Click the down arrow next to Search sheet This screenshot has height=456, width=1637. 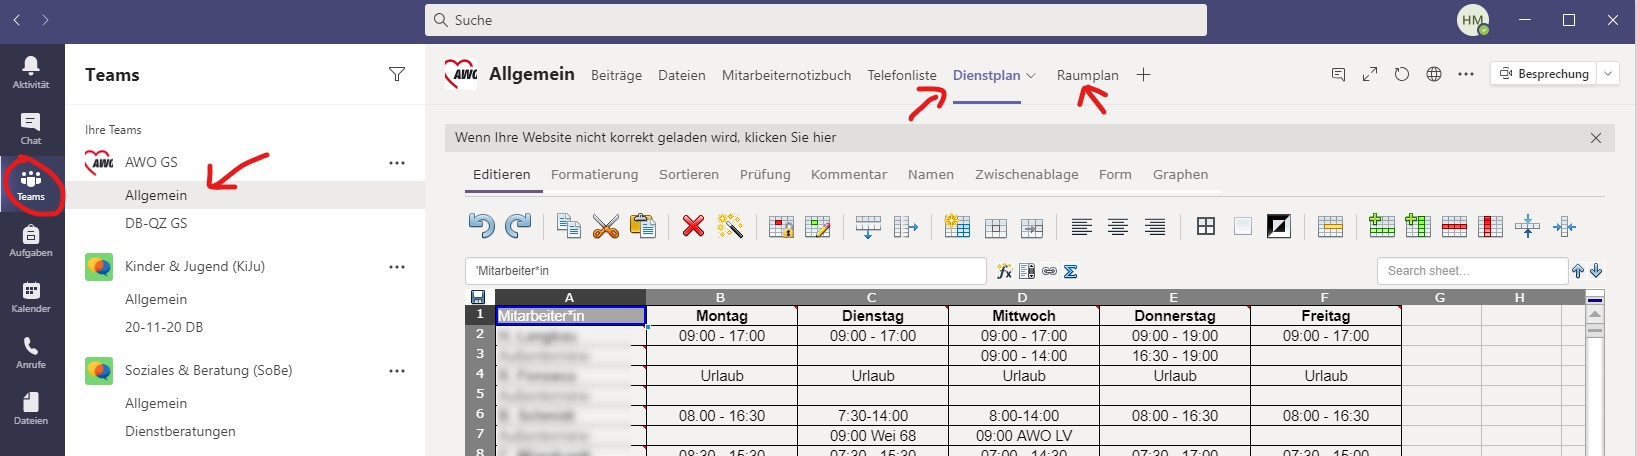tap(1596, 271)
